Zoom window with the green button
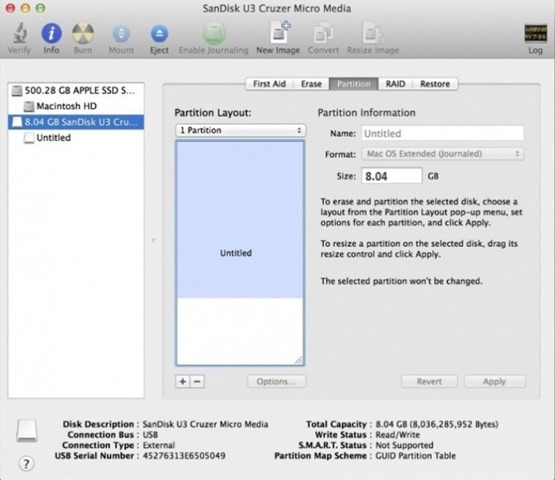555x480 pixels. 41,8
